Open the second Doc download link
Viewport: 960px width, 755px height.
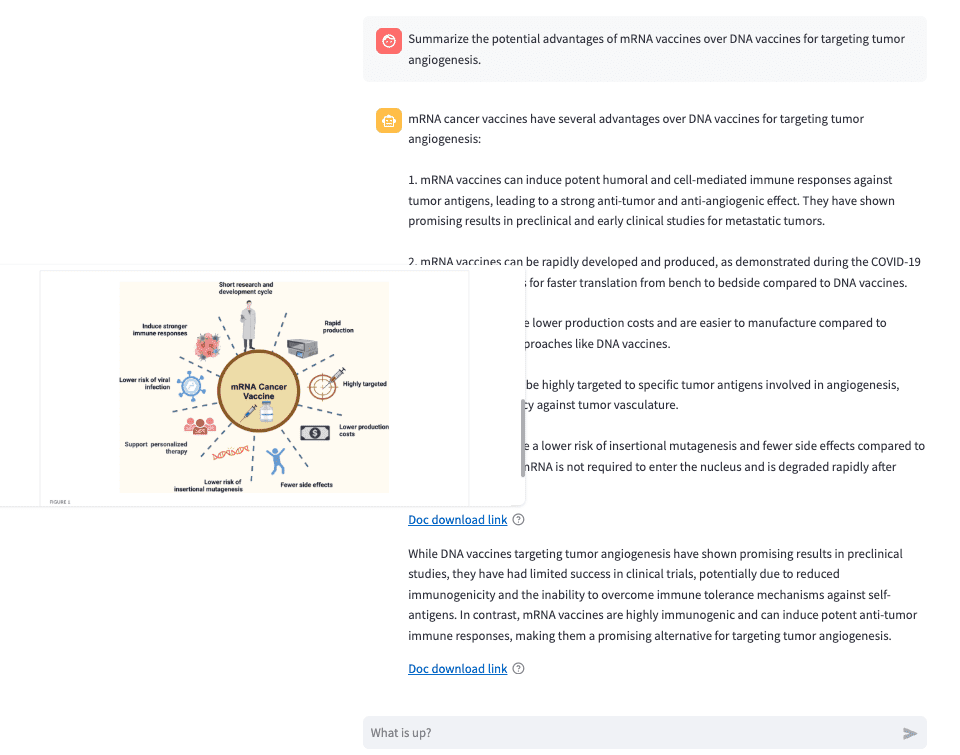point(457,669)
